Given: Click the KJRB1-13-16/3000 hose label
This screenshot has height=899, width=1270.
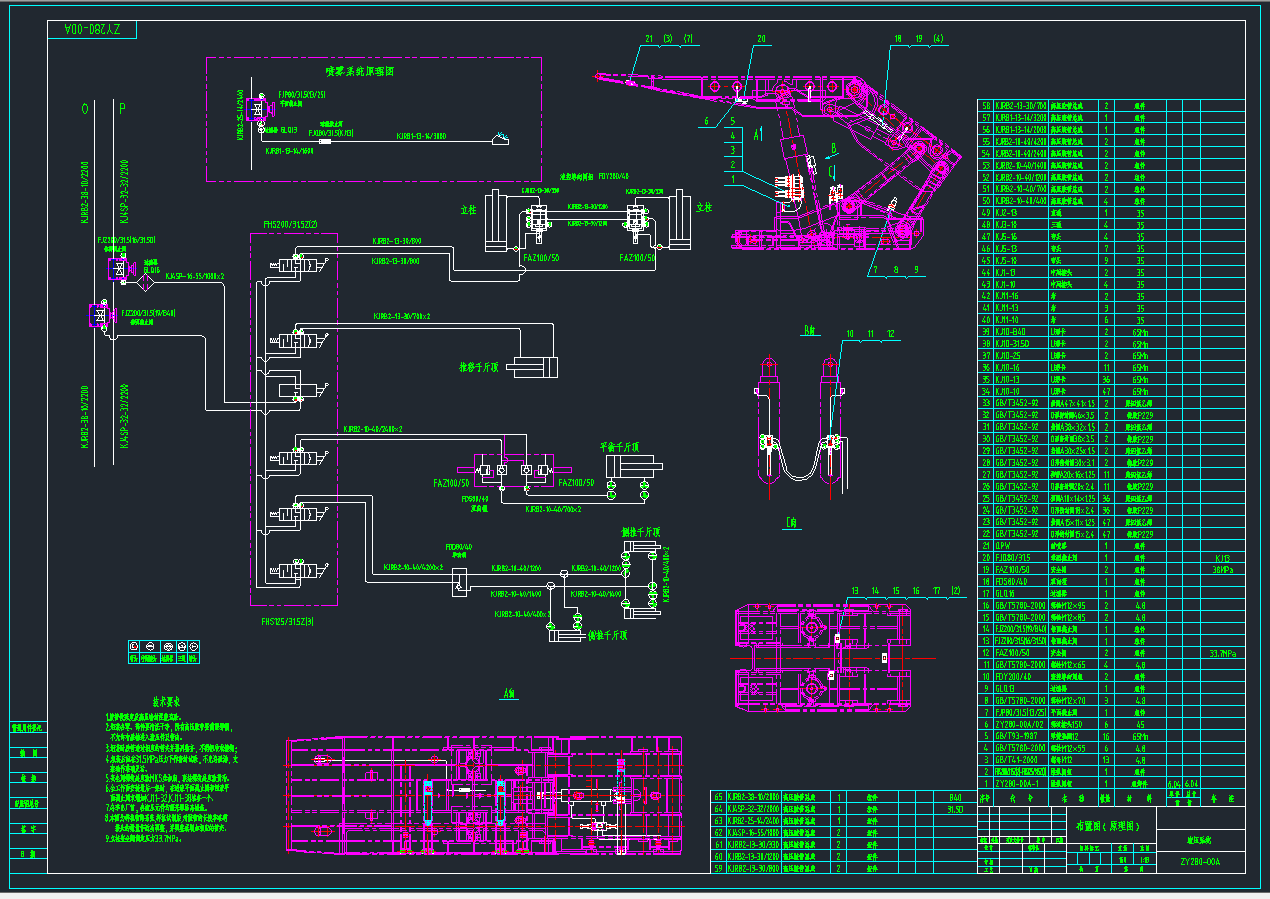Looking at the screenshot, I should click(x=421, y=136).
